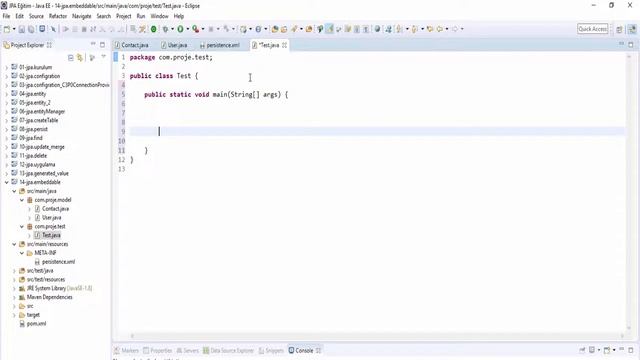
Task: Open the Servers tab
Action: (187, 351)
